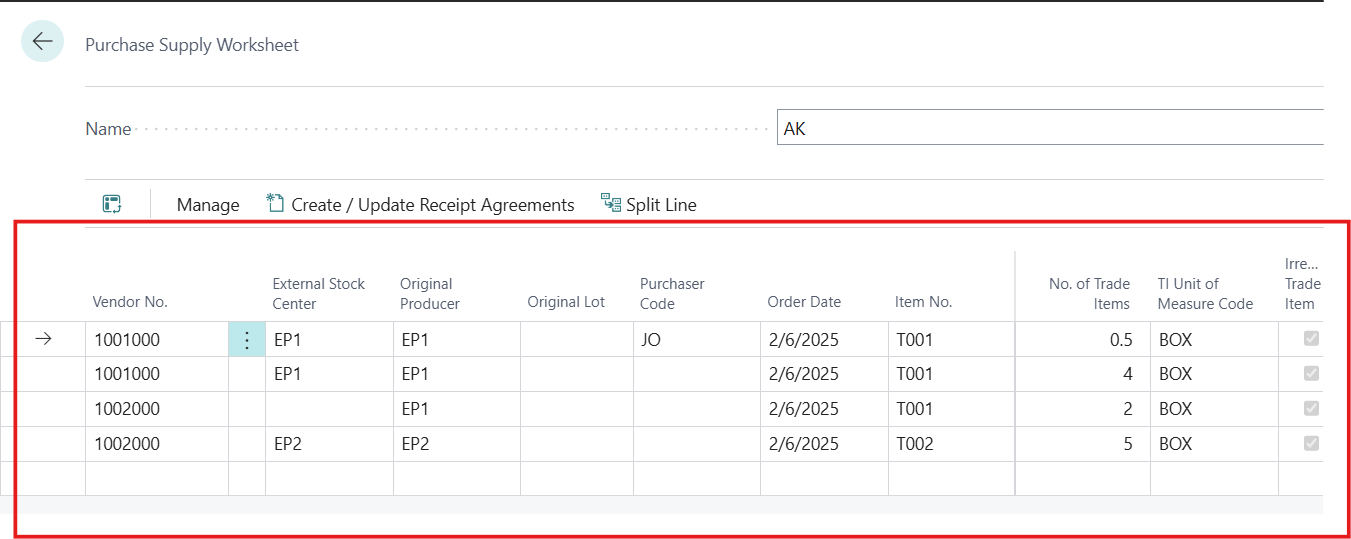This screenshot has width=1351, height=539.
Task: Click the Create / Update Receipt Agreements icon
Action: (x=276, y=203)
